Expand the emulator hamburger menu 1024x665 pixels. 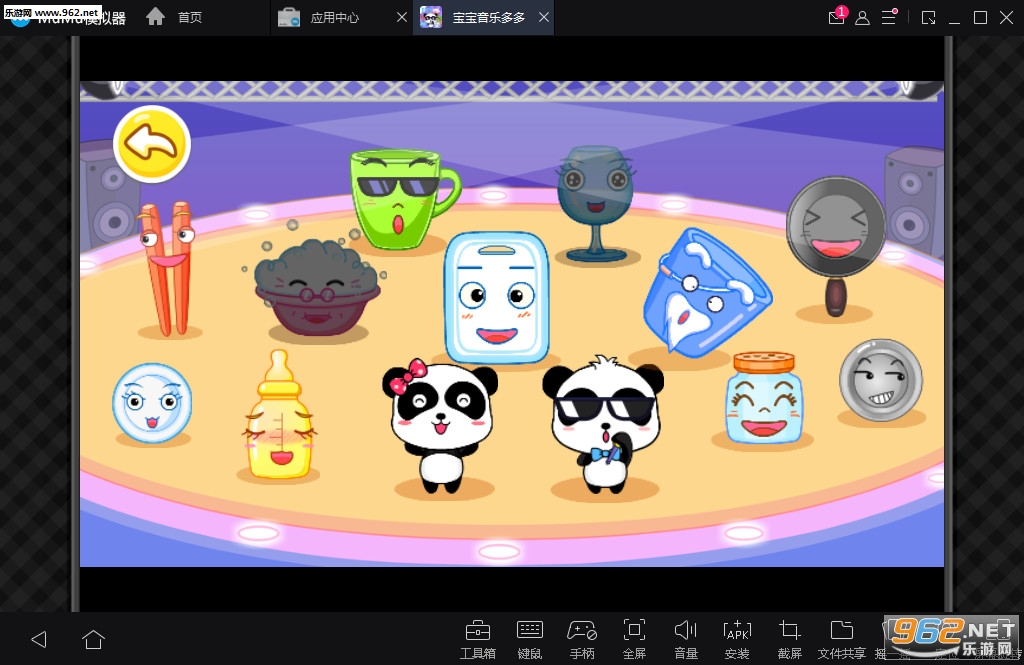pyautogui.click(x=888, y=18)
